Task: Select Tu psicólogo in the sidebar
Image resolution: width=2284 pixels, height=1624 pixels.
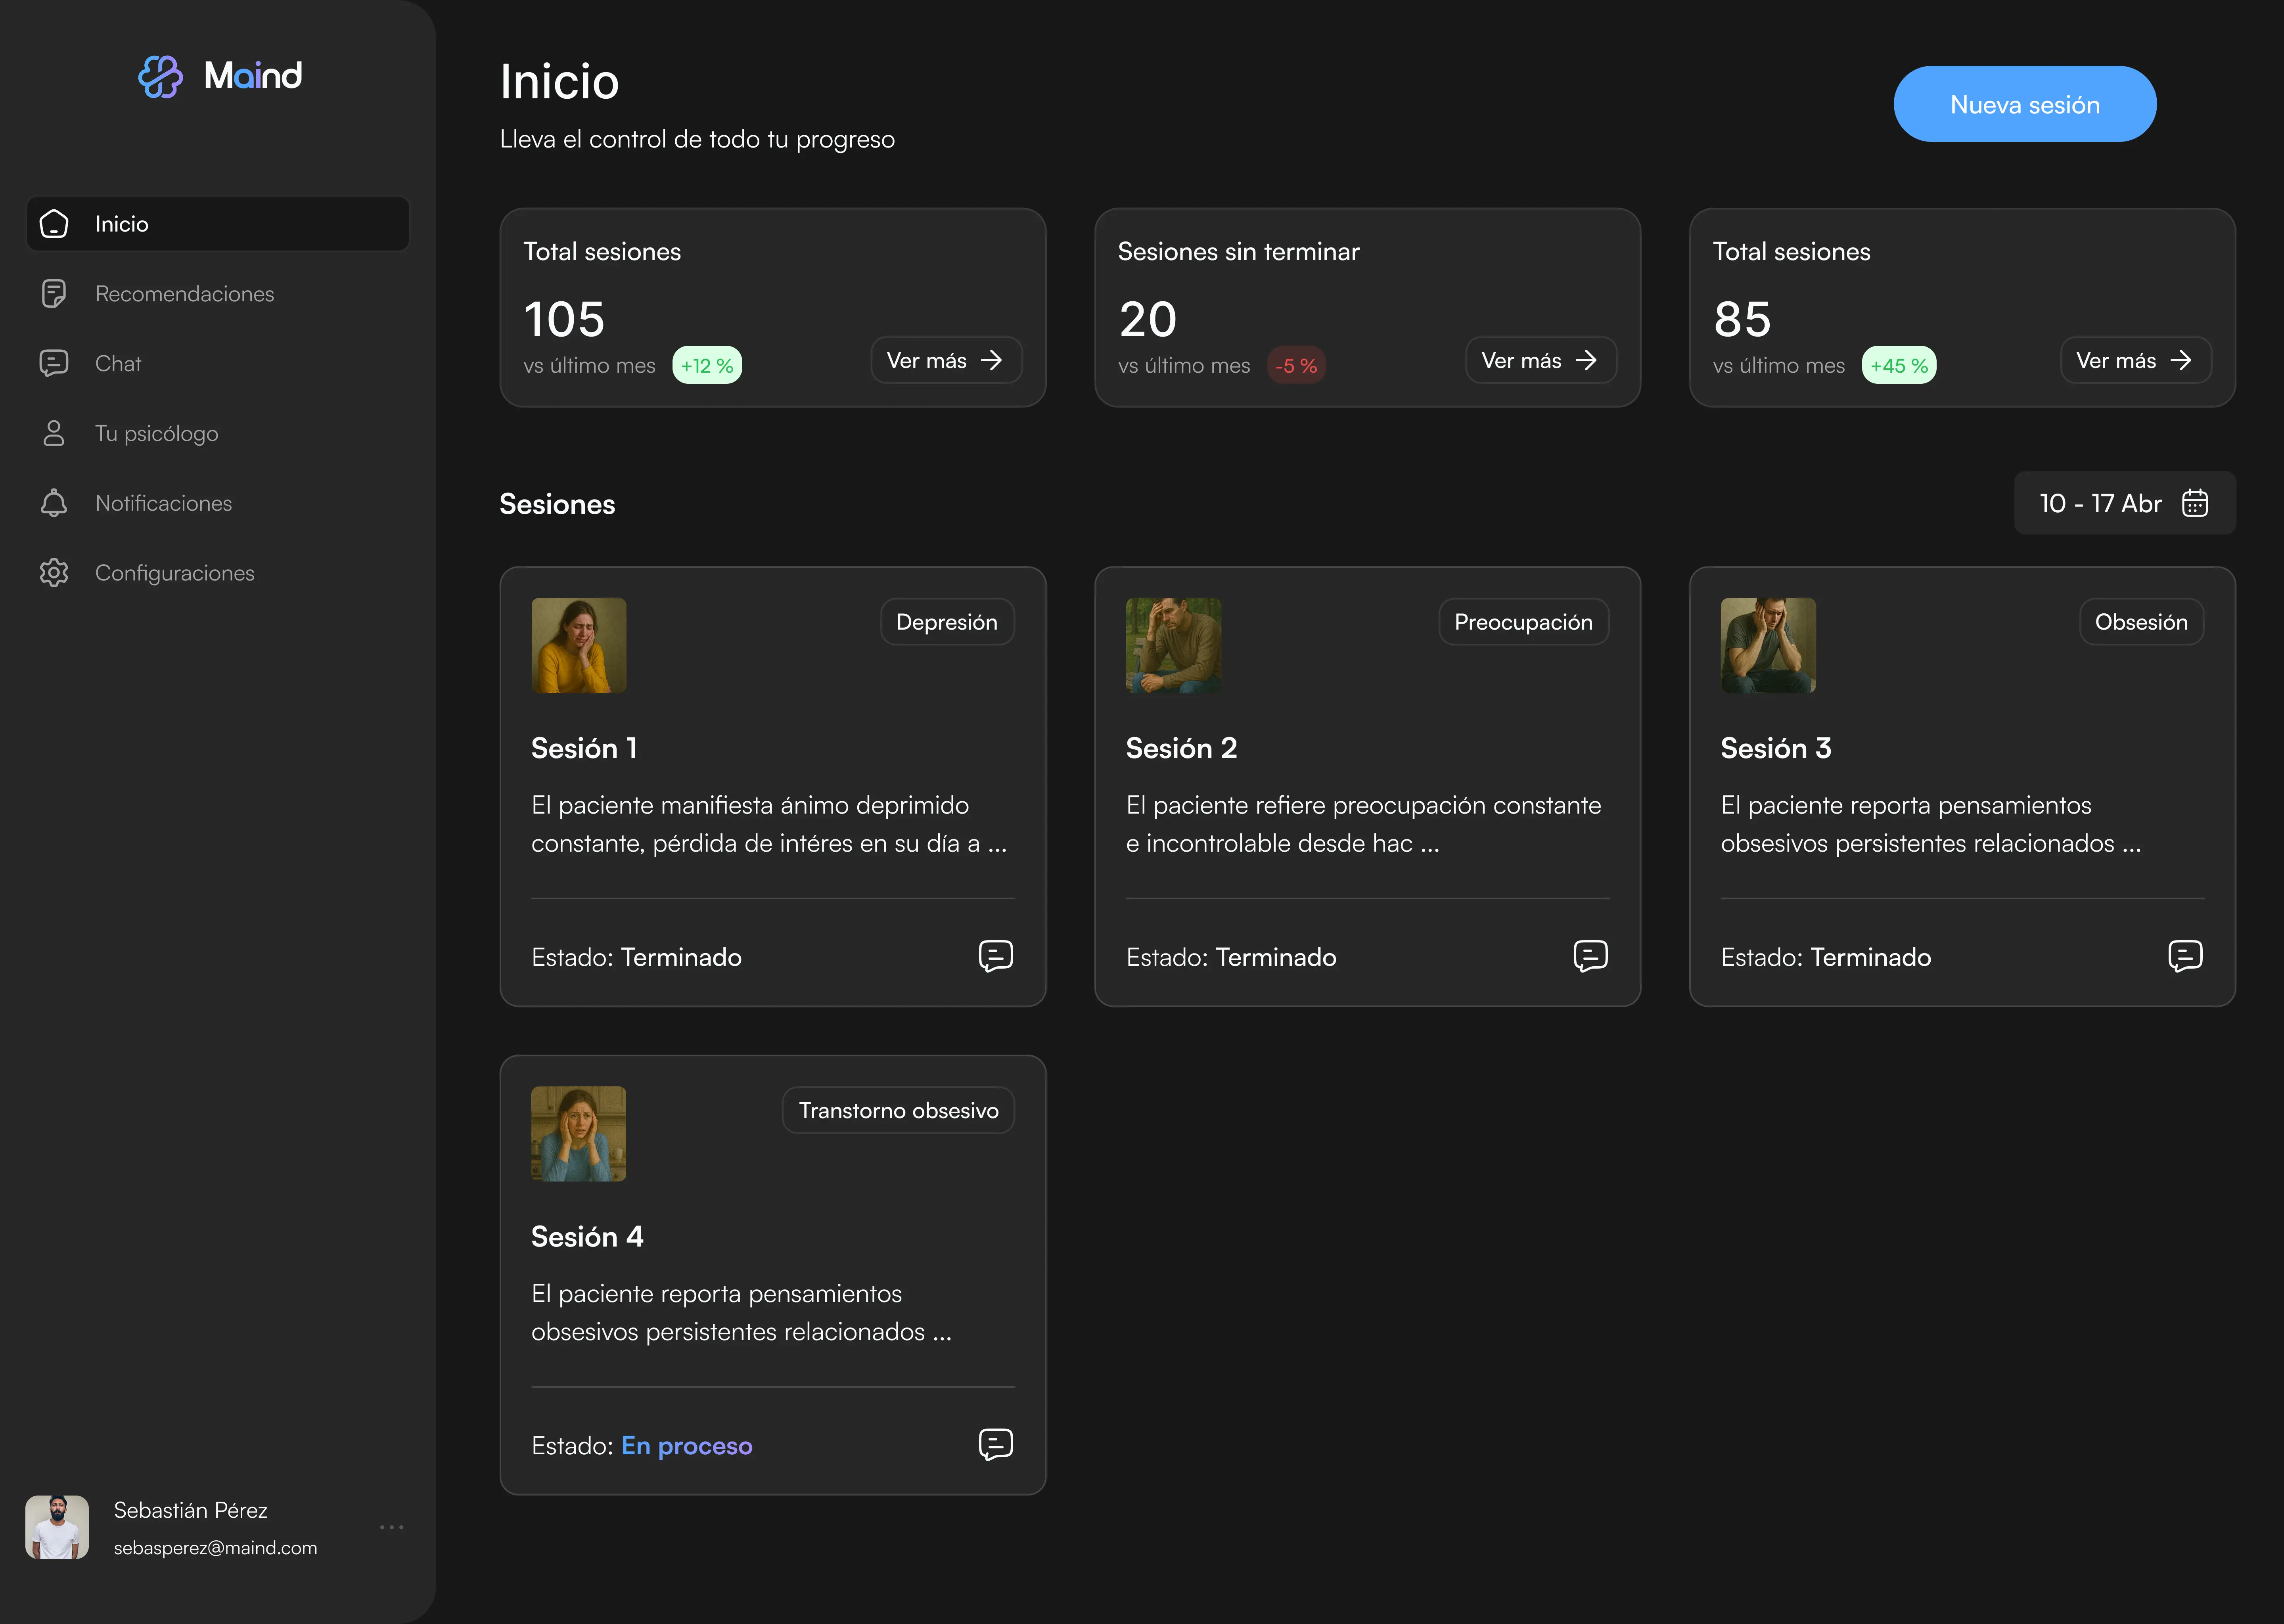Action: pyautogui.click(x=218, y=433)
